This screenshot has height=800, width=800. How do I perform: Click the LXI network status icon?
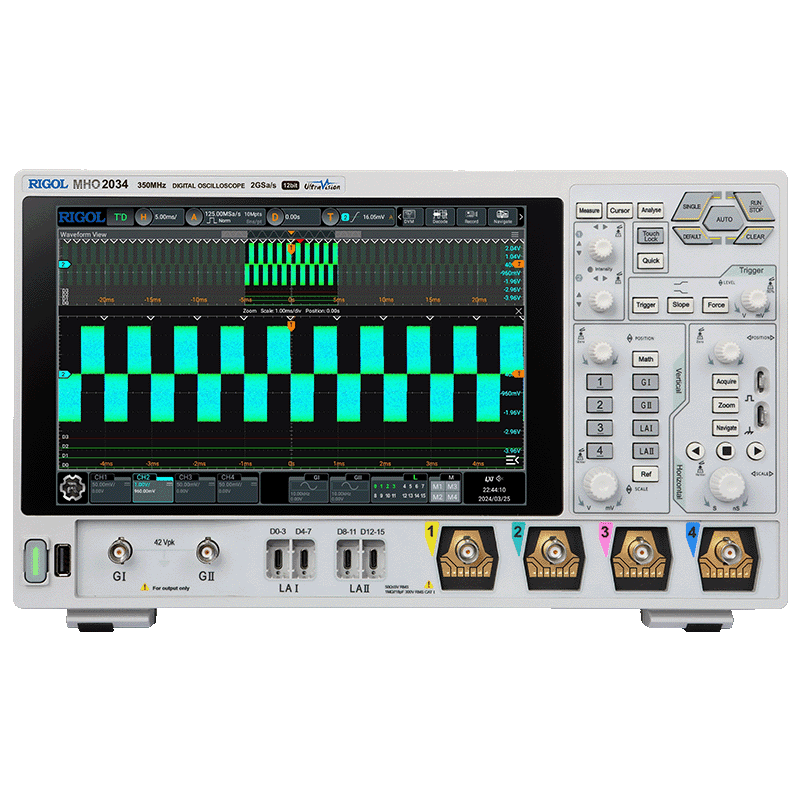pyautogui.click(x=489, y=478)
